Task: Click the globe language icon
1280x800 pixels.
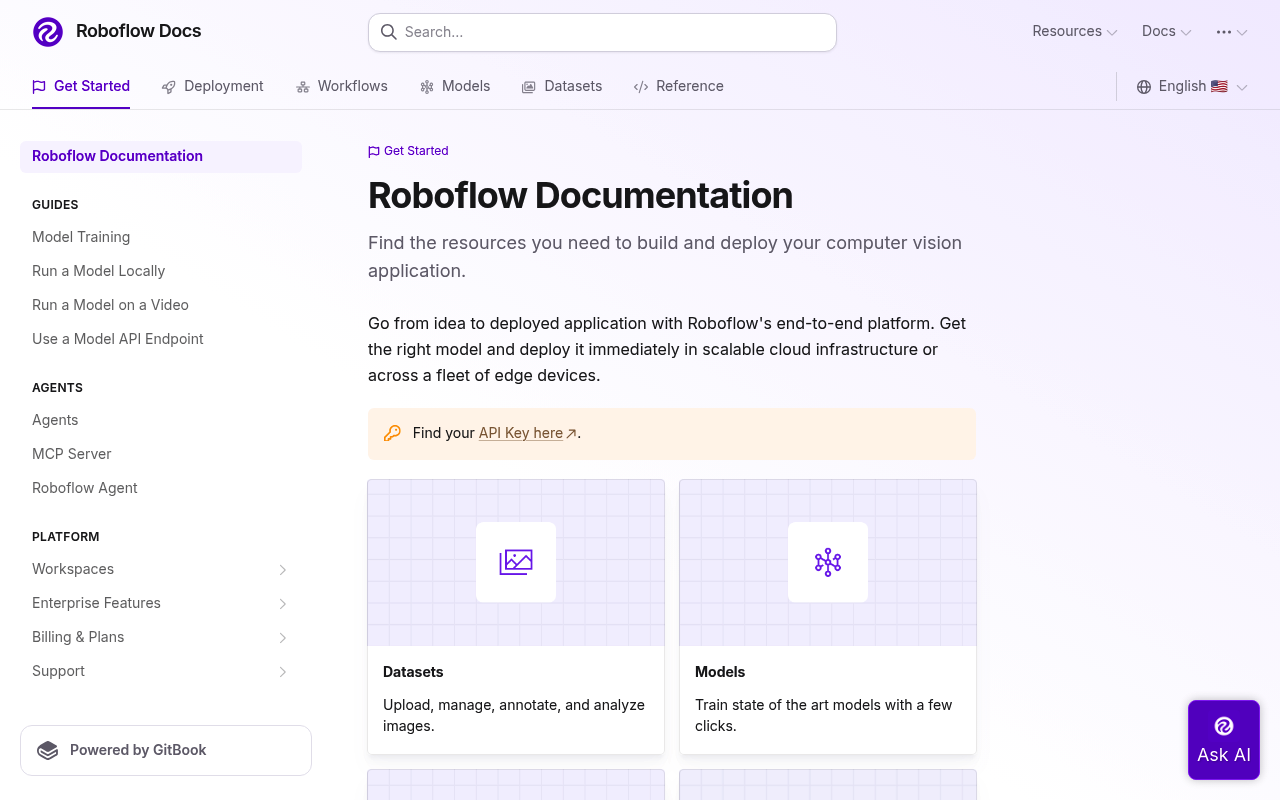Action: click(x=1144, y=87)
